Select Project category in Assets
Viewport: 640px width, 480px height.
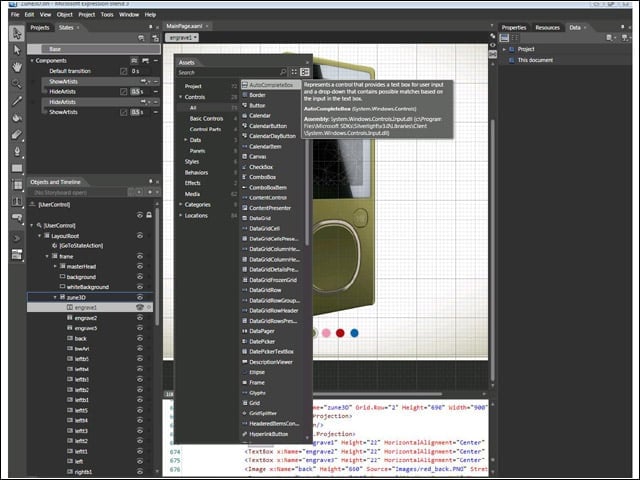click(193, 86)
